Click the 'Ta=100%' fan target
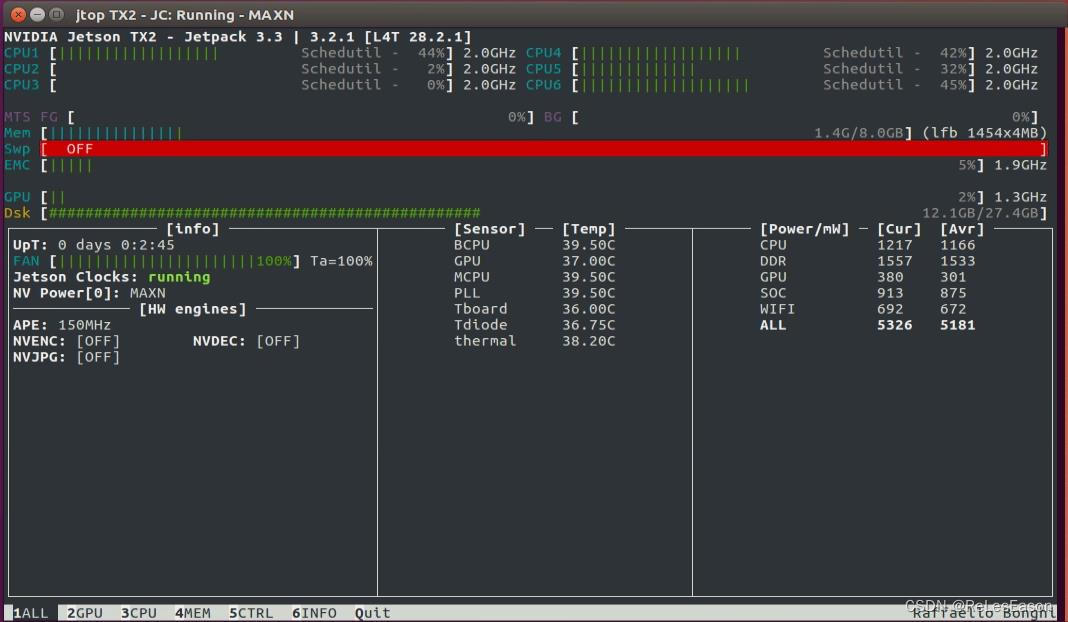This screenshot has height=622, width=1068. coord(341,261)
